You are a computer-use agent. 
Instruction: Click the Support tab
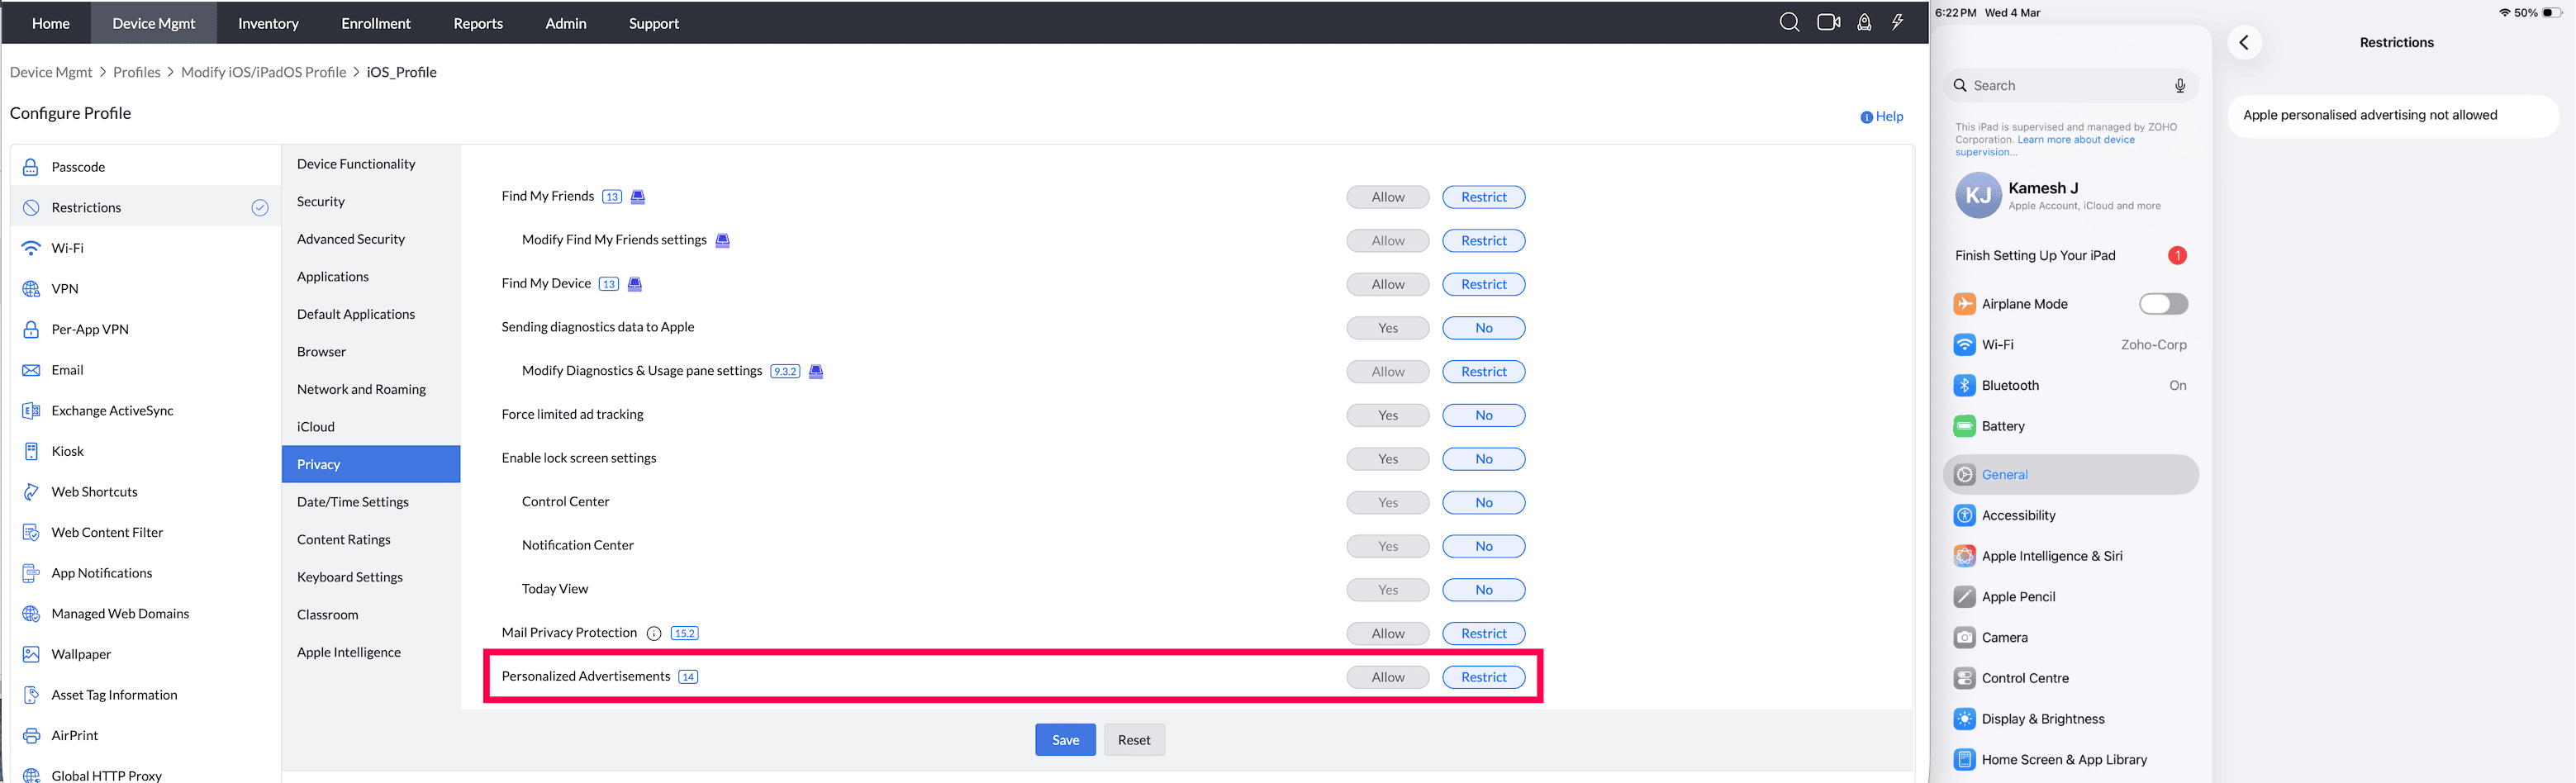coord(654,23)
